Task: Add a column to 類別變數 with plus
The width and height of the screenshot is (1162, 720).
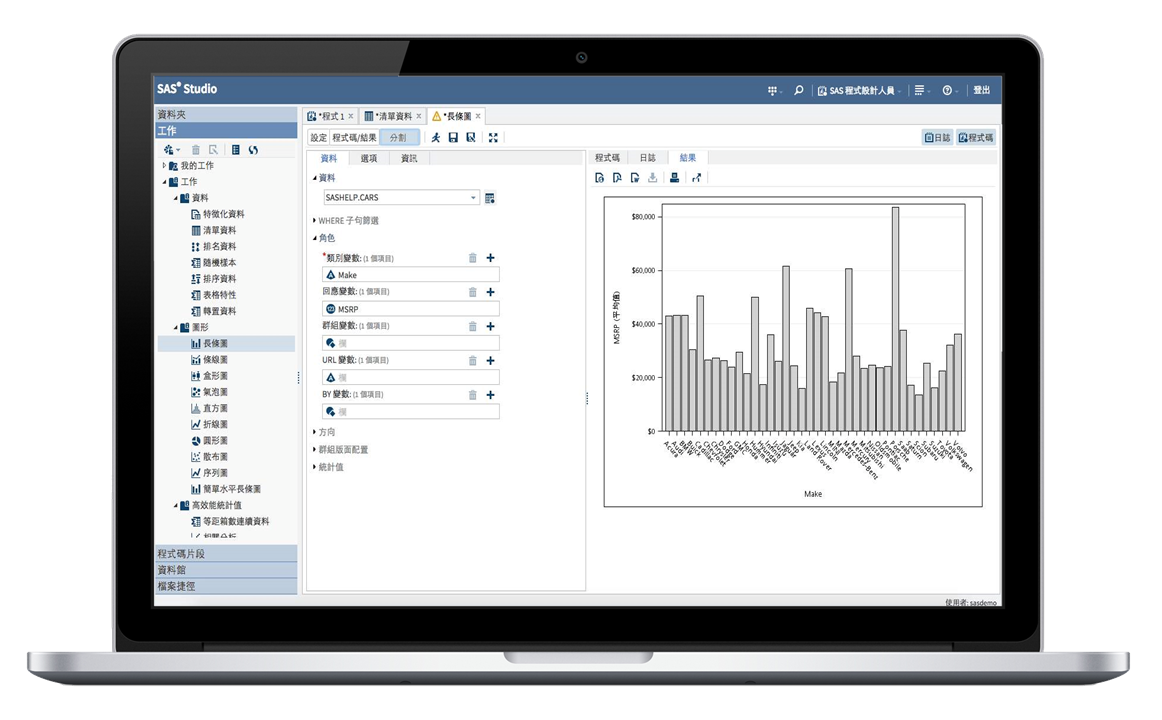Action: 491,258
